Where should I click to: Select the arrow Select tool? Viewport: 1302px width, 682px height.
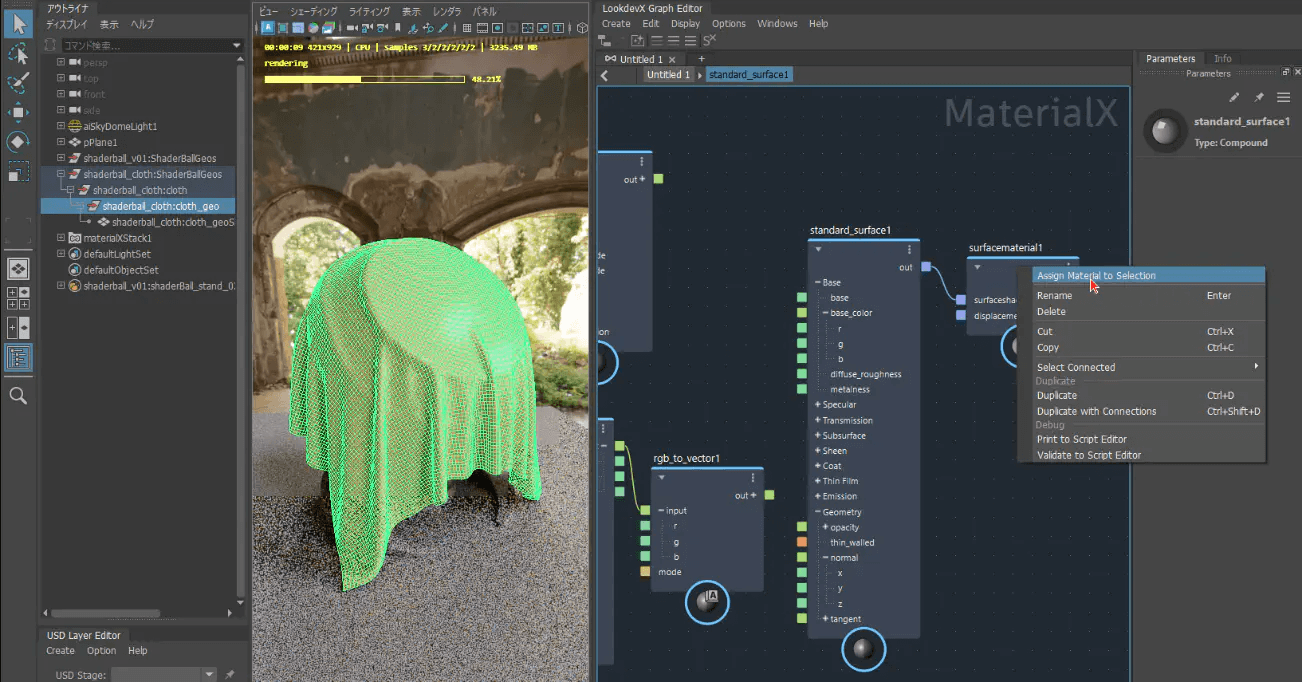(x=19, y=23)
